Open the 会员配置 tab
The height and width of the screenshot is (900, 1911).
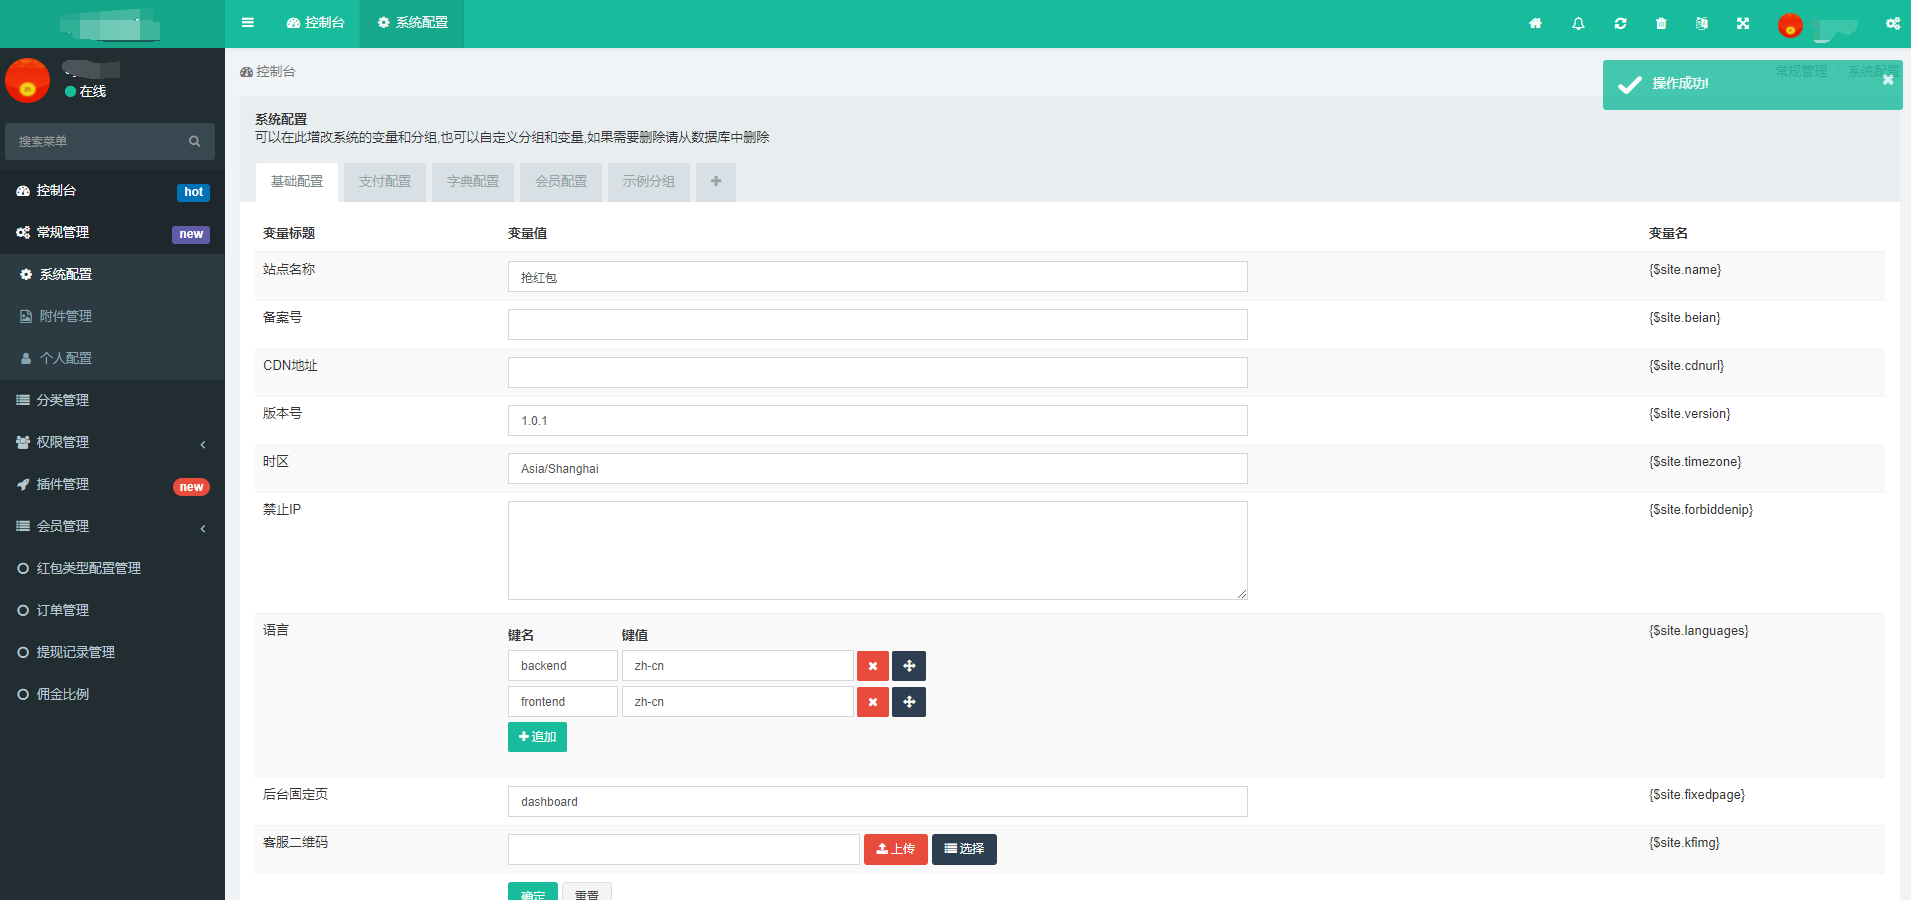tap(561, 182)
